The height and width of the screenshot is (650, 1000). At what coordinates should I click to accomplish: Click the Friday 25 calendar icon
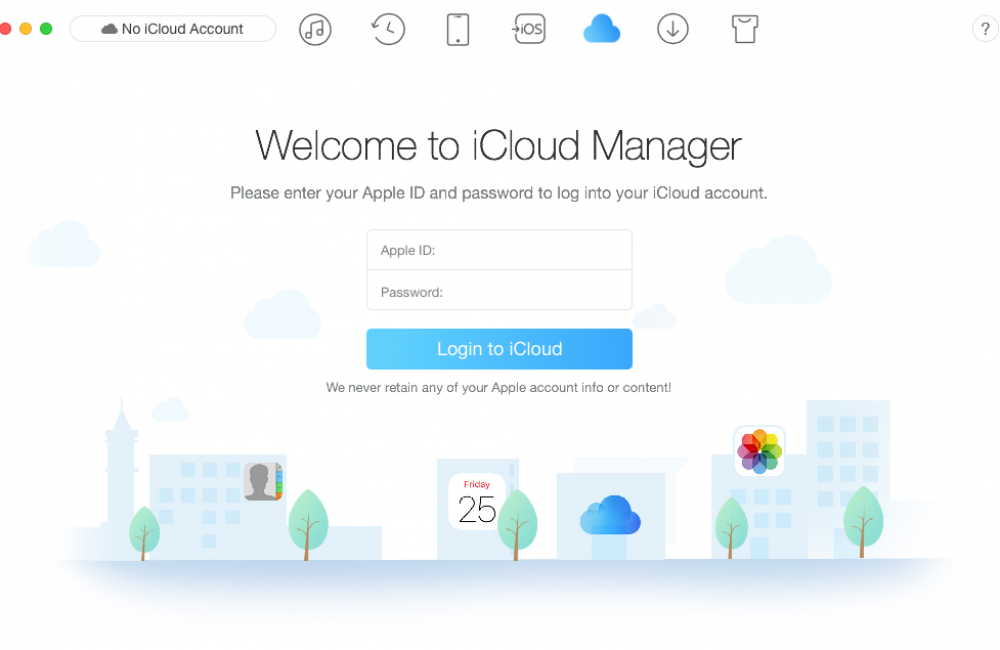point(476,502)
